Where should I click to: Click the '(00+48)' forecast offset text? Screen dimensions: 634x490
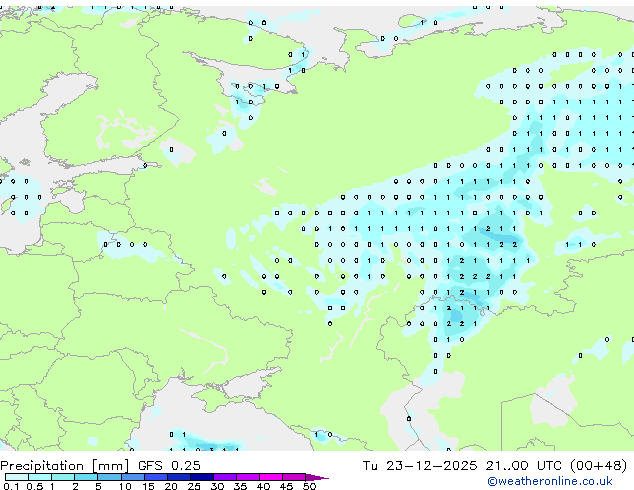pyautogui.click(x=598, y=466)
